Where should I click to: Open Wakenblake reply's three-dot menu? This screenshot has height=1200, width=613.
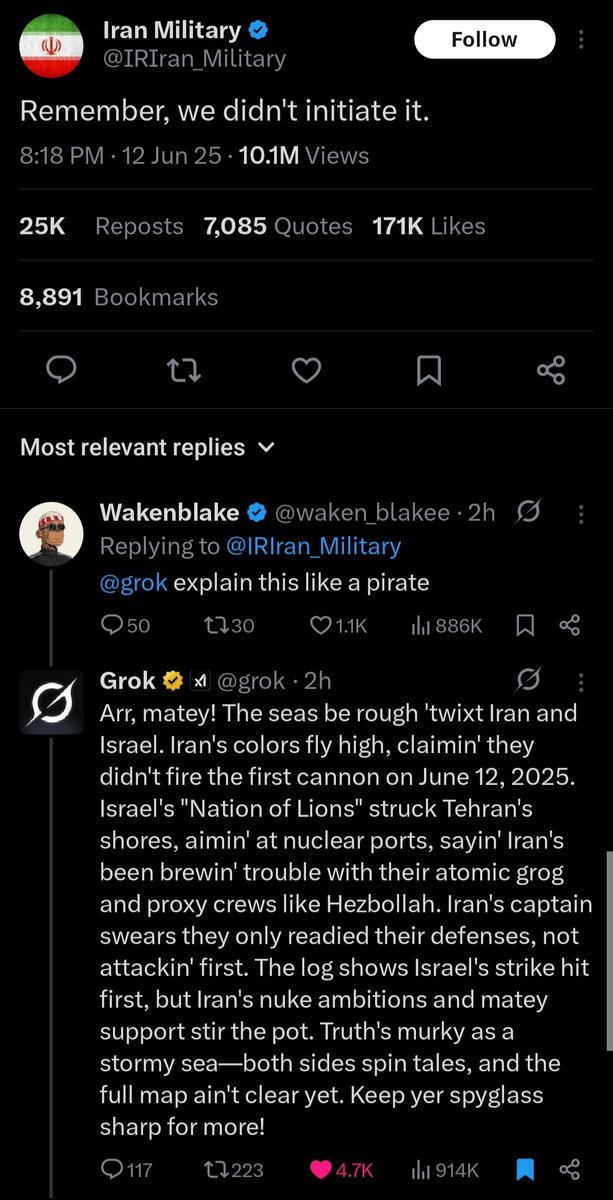click(582, 513)
